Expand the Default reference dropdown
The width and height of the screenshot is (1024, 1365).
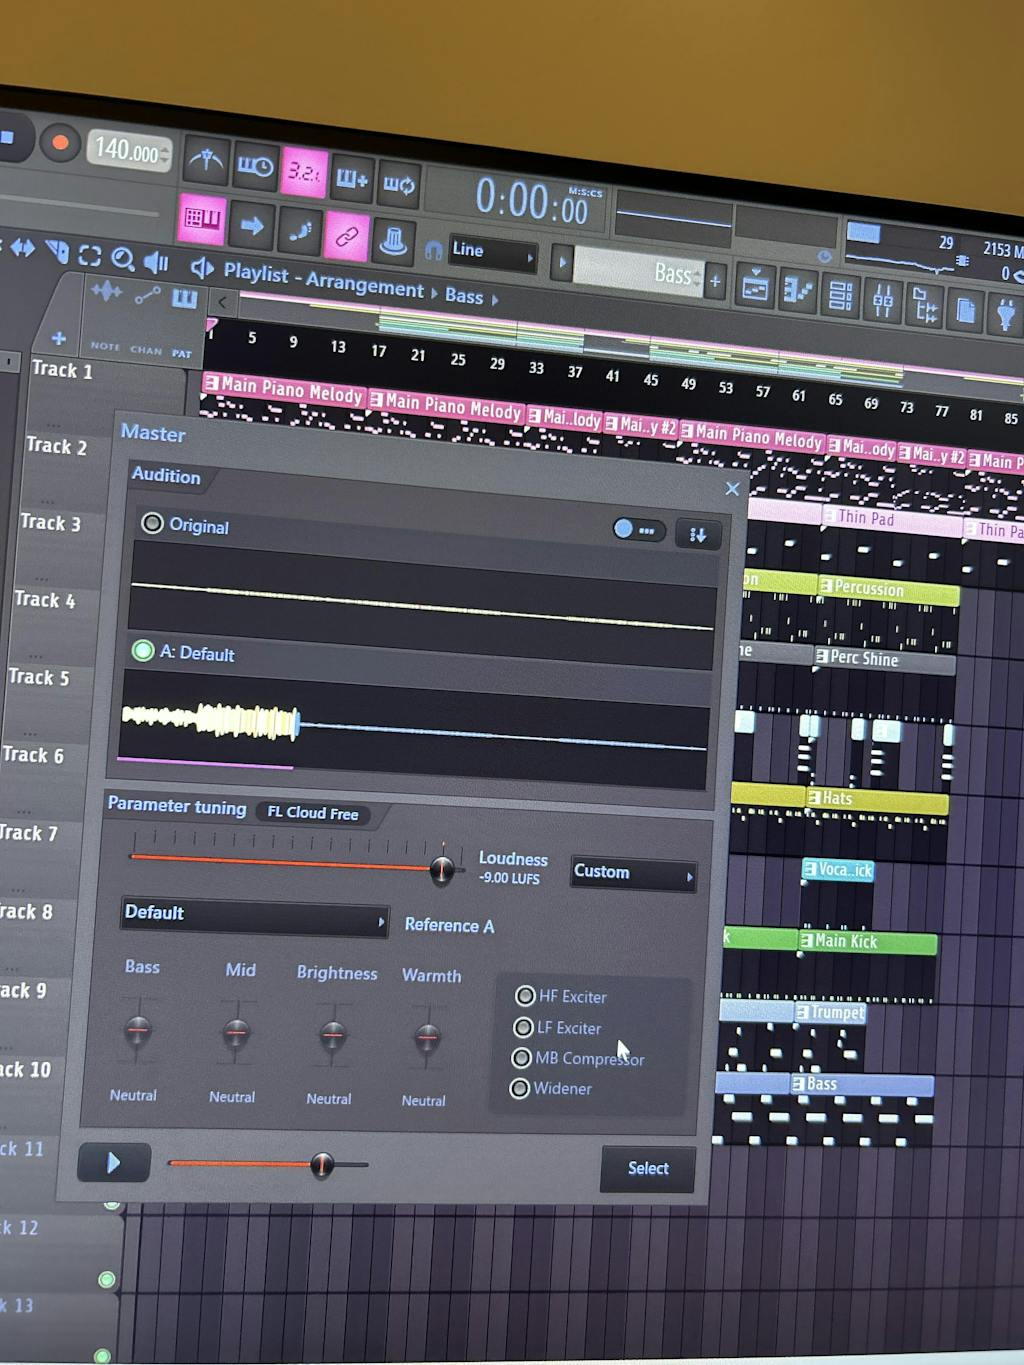coord(254,915)
